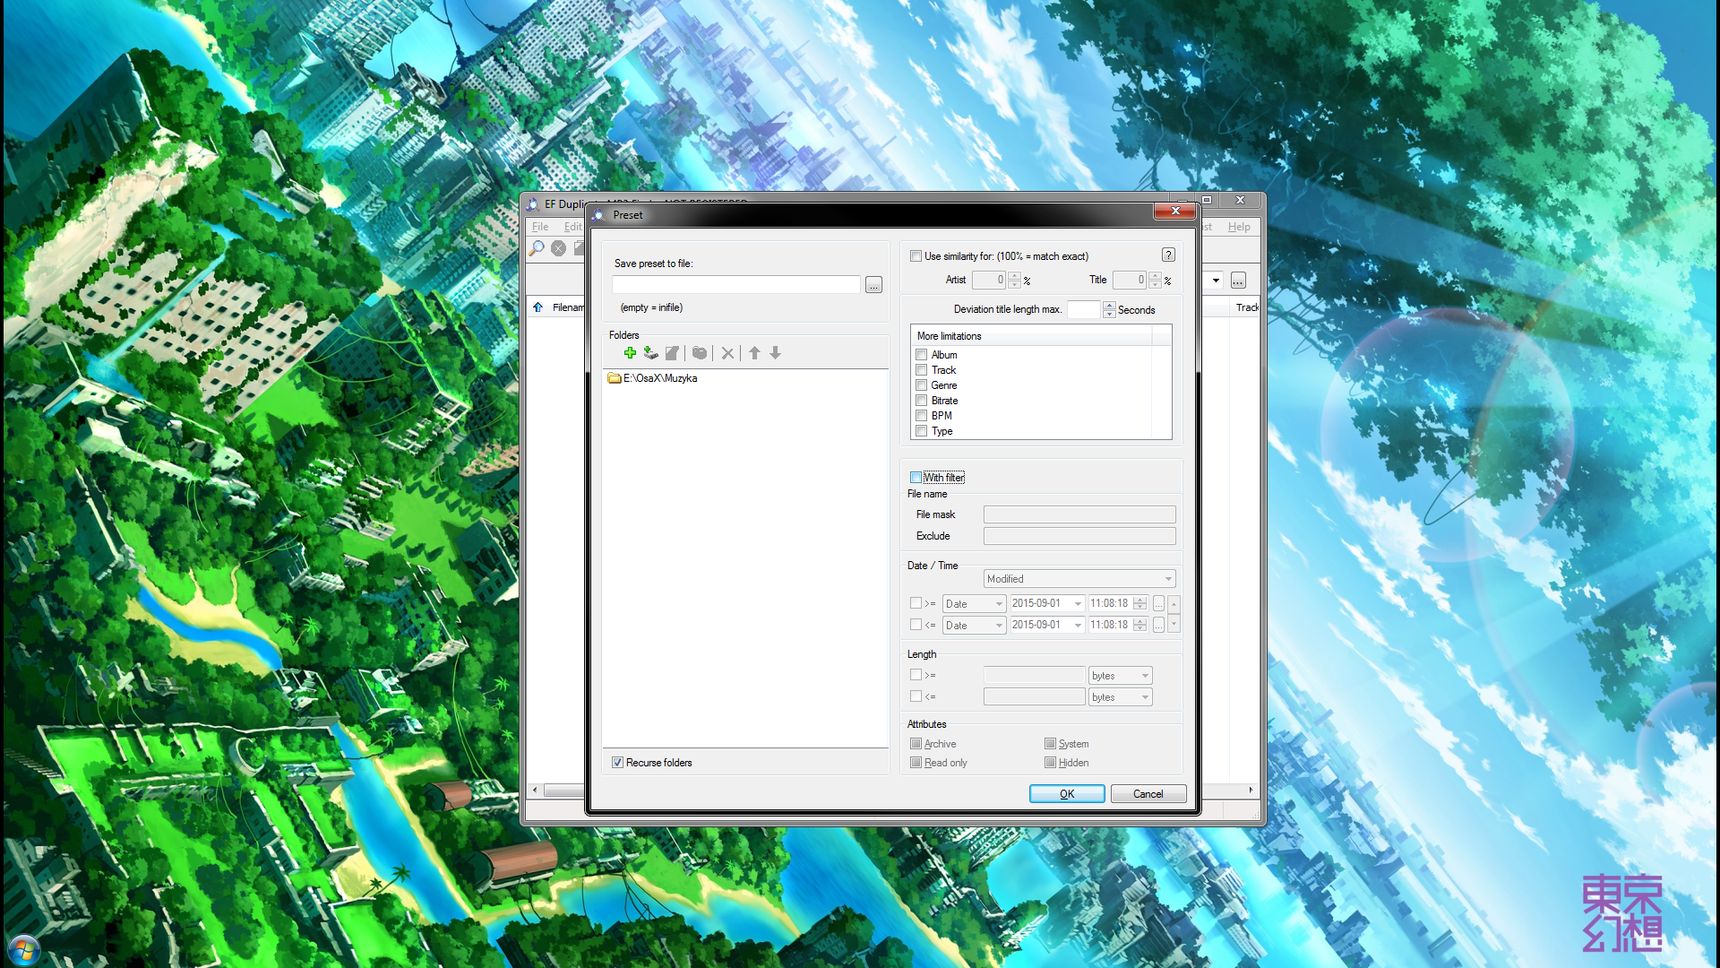The height and width of the screenshot is (968, 1720).
Task: Click the 11:08:18 time spinner in >= row
Action: (x=1140, y=604)
